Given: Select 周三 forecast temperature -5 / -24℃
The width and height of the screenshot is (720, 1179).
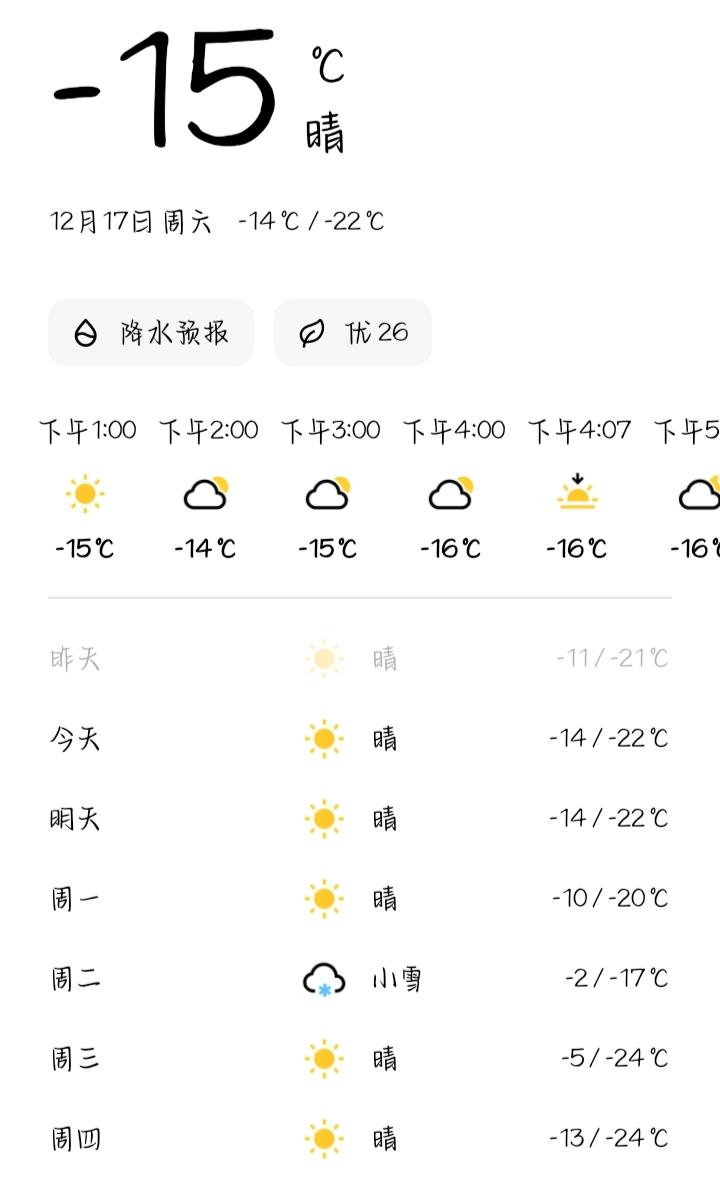Looking at the screenshot, I should tap(614, 1059).
